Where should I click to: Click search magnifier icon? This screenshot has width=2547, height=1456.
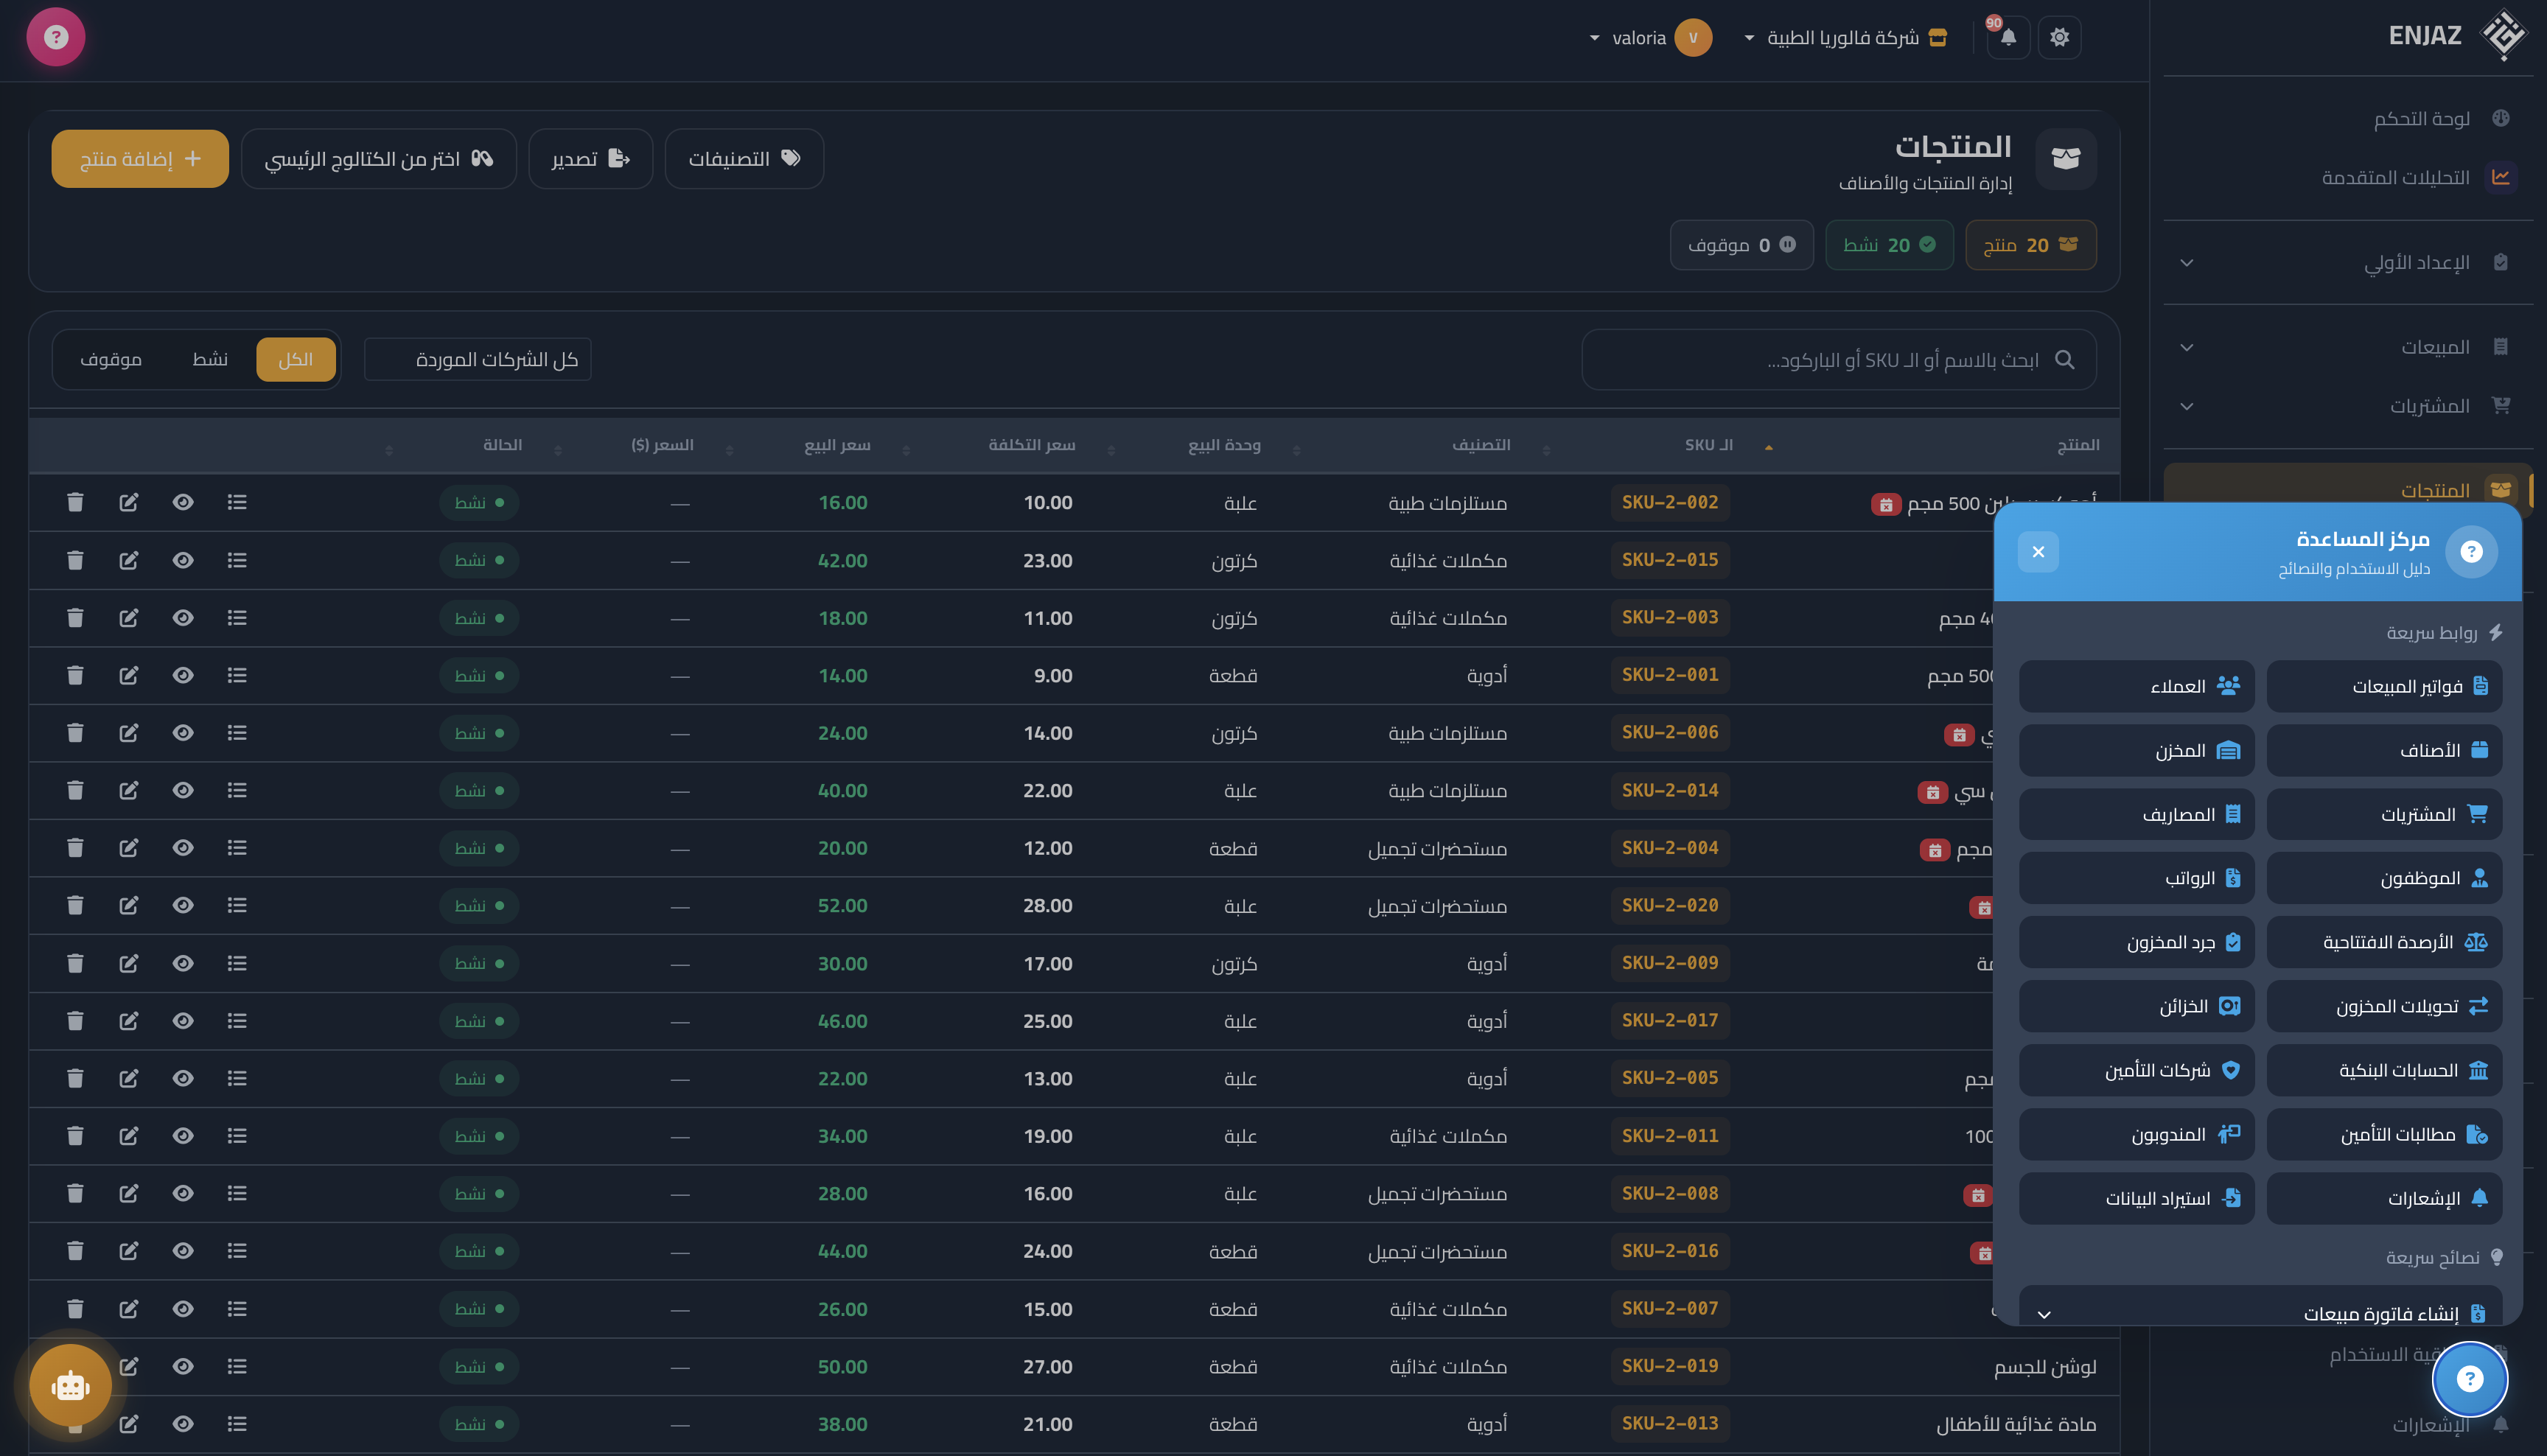2065,359
